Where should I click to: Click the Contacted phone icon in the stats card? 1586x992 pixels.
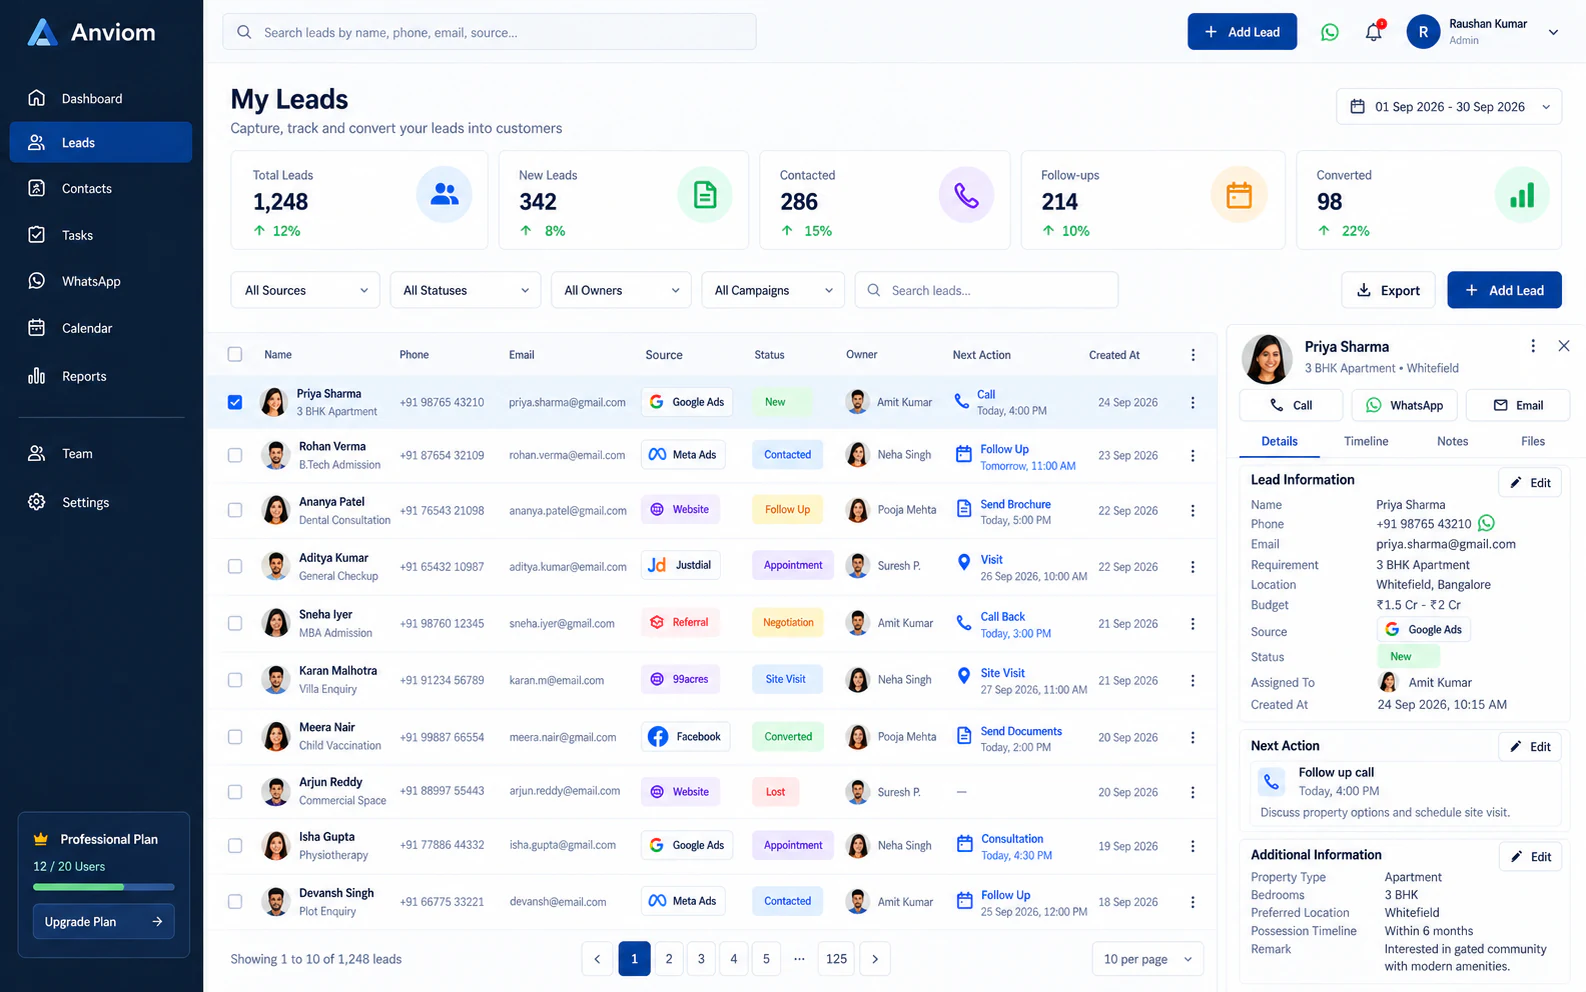coord(966,194)
